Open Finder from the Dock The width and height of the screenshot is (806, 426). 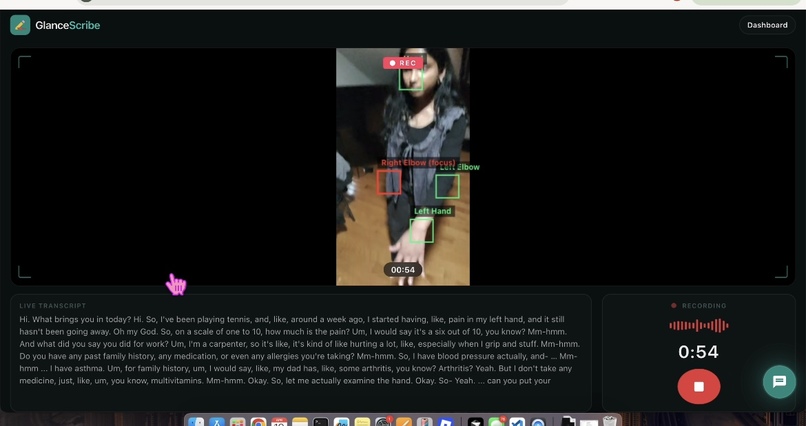pyautogui.click(x=196, y=422)
